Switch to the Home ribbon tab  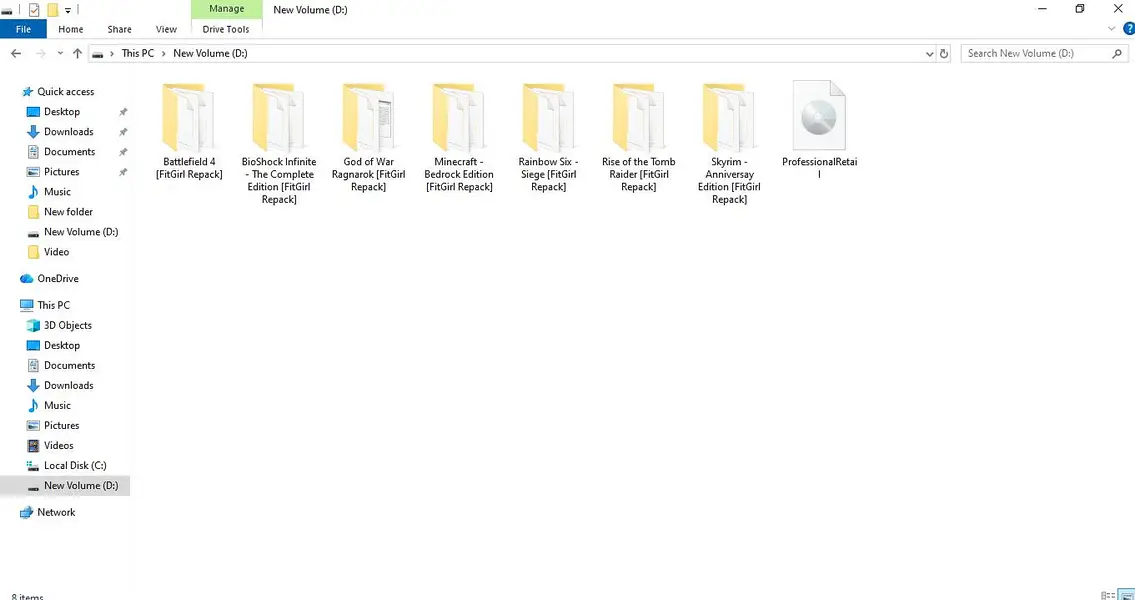tap(71, 30)
